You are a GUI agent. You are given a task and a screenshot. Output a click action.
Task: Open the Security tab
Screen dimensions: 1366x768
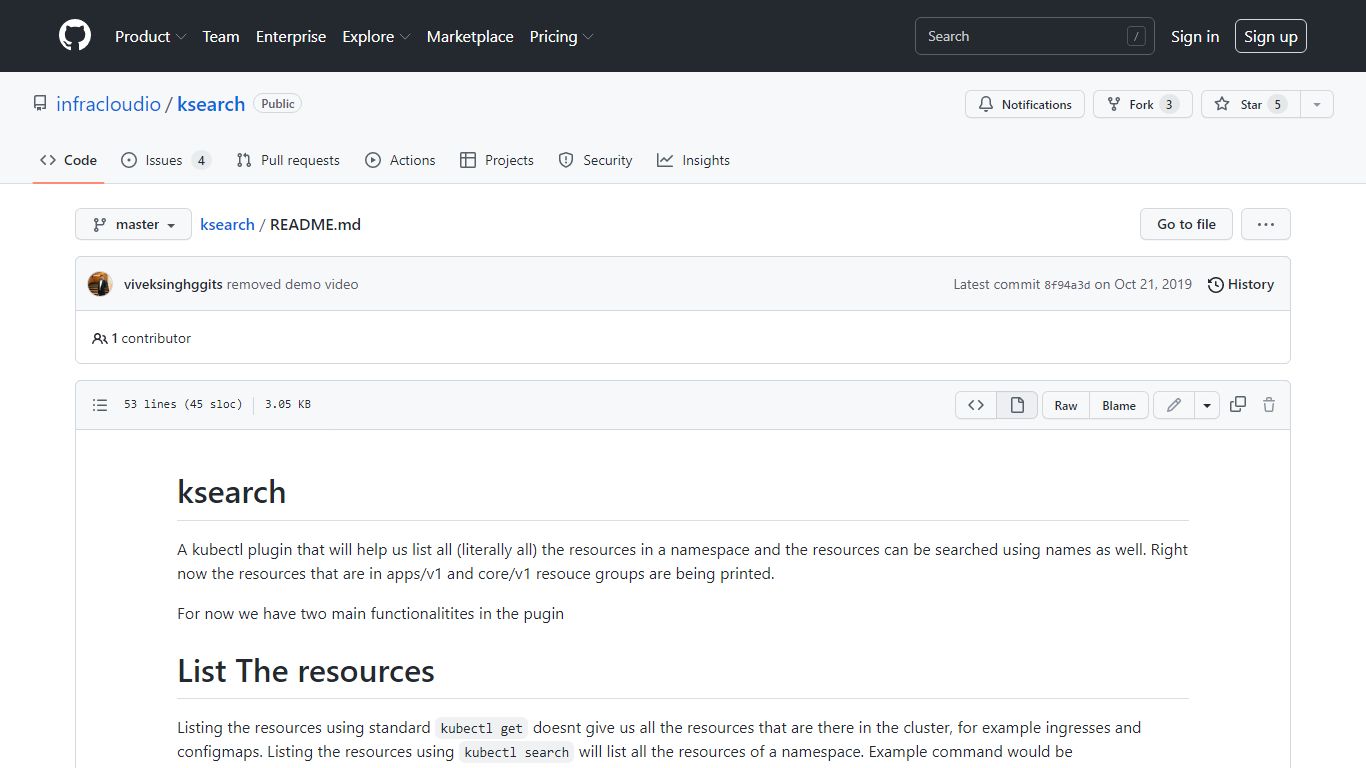tap(595, 160)
